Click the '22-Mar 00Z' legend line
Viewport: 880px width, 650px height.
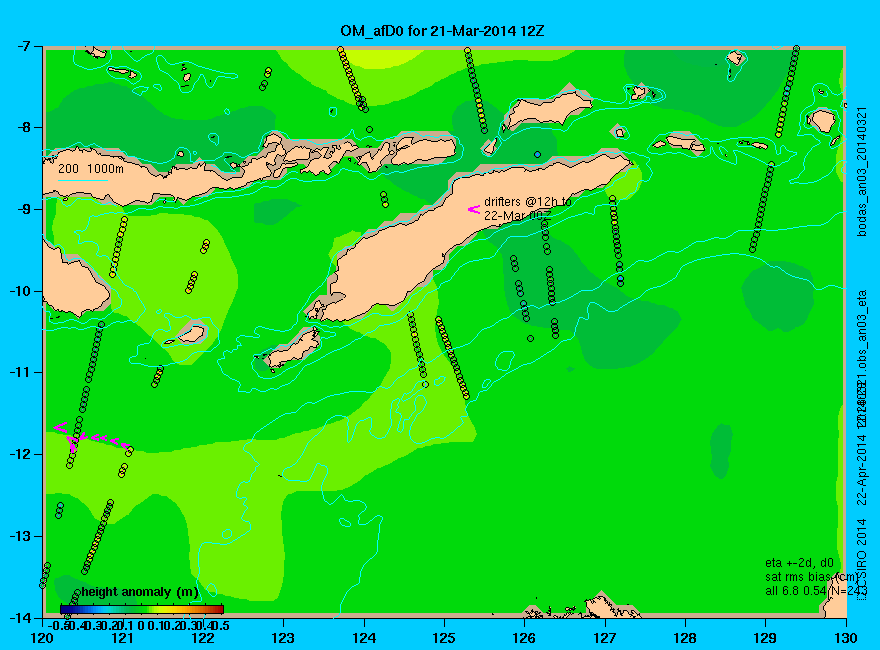pyautogui.click(x=517, y=216)
